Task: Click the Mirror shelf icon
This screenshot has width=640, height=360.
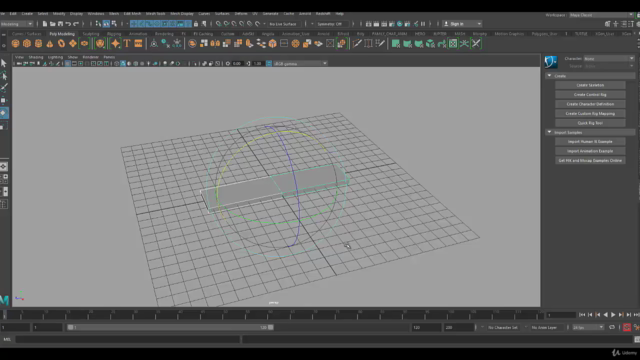Action: tap(215, 44)
